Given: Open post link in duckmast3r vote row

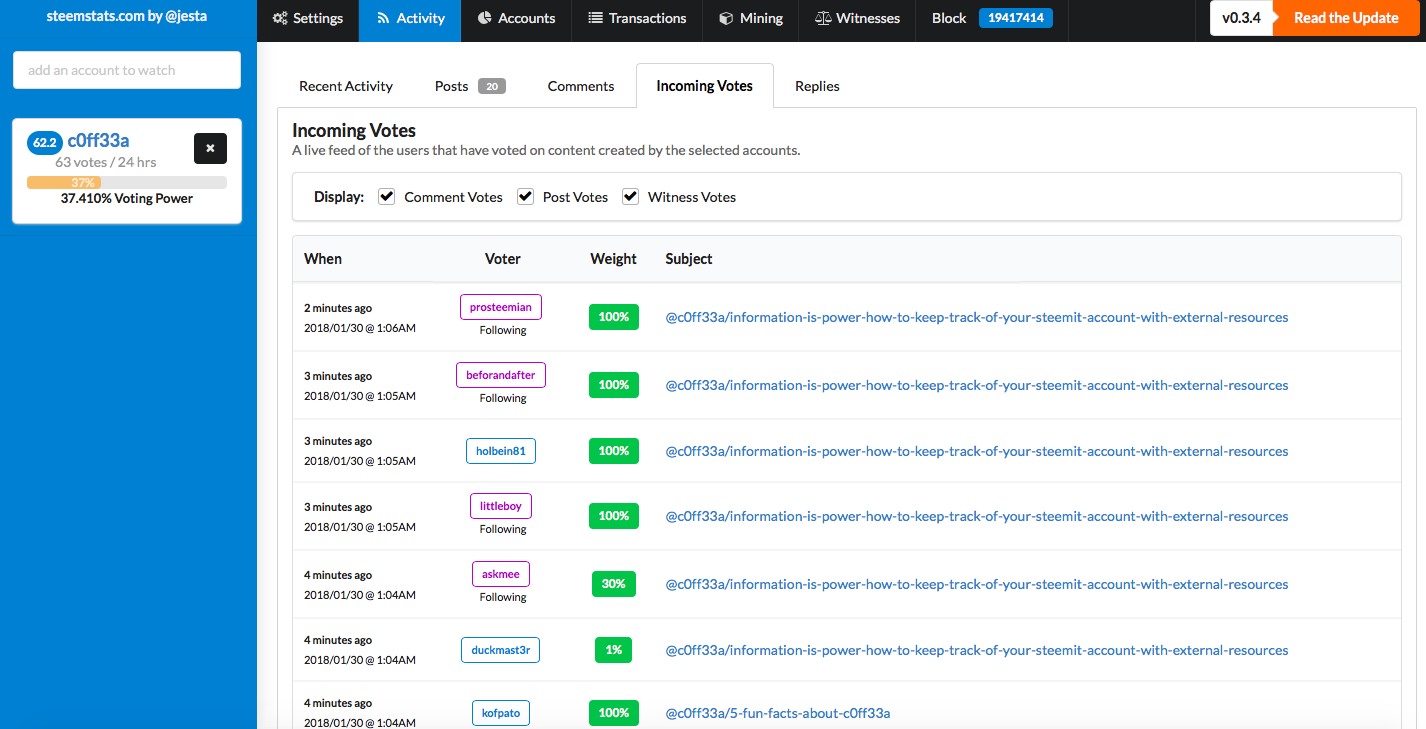Looking at the screenshot, I should point(977,650).
